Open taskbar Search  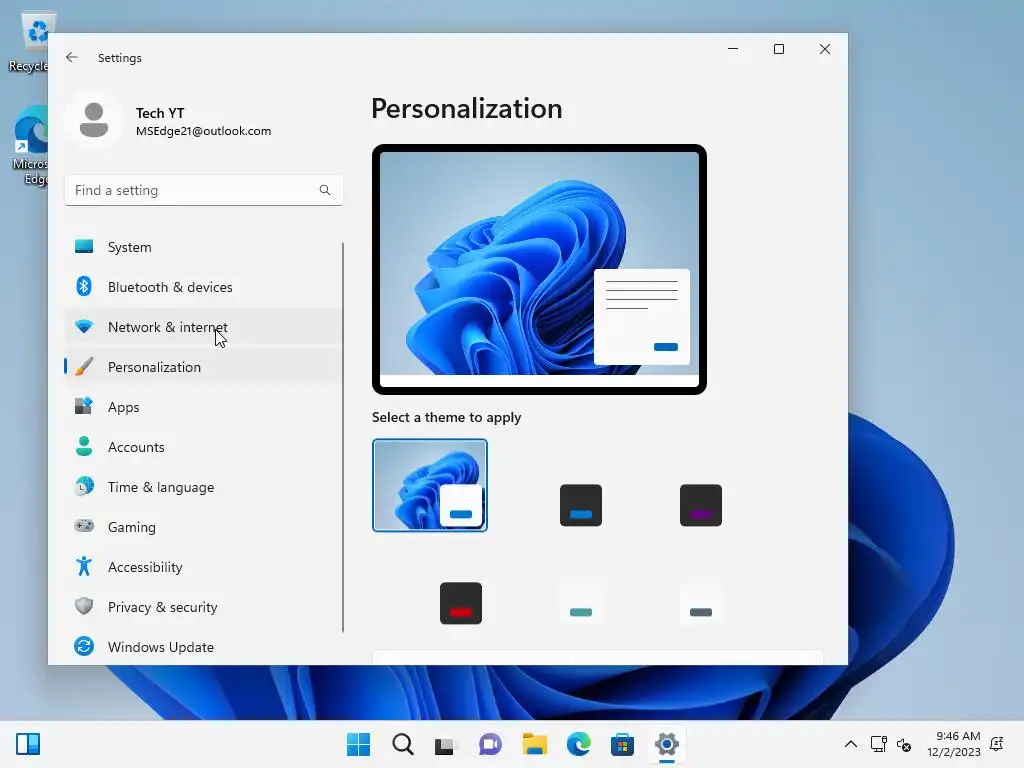click(402, 744)
